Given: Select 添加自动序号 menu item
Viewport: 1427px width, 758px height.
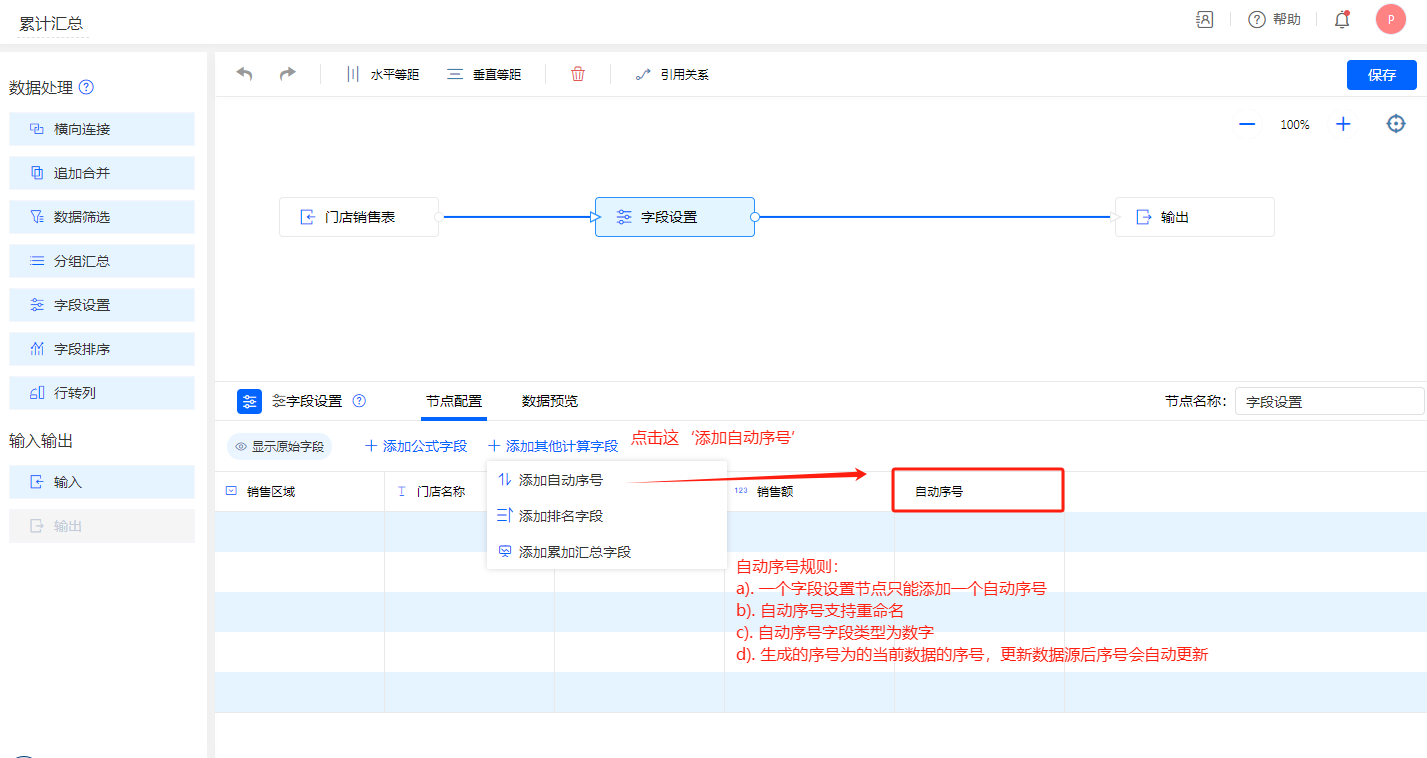Looking at the screenshot, I should pyautogui.click(x=560, y=480).
